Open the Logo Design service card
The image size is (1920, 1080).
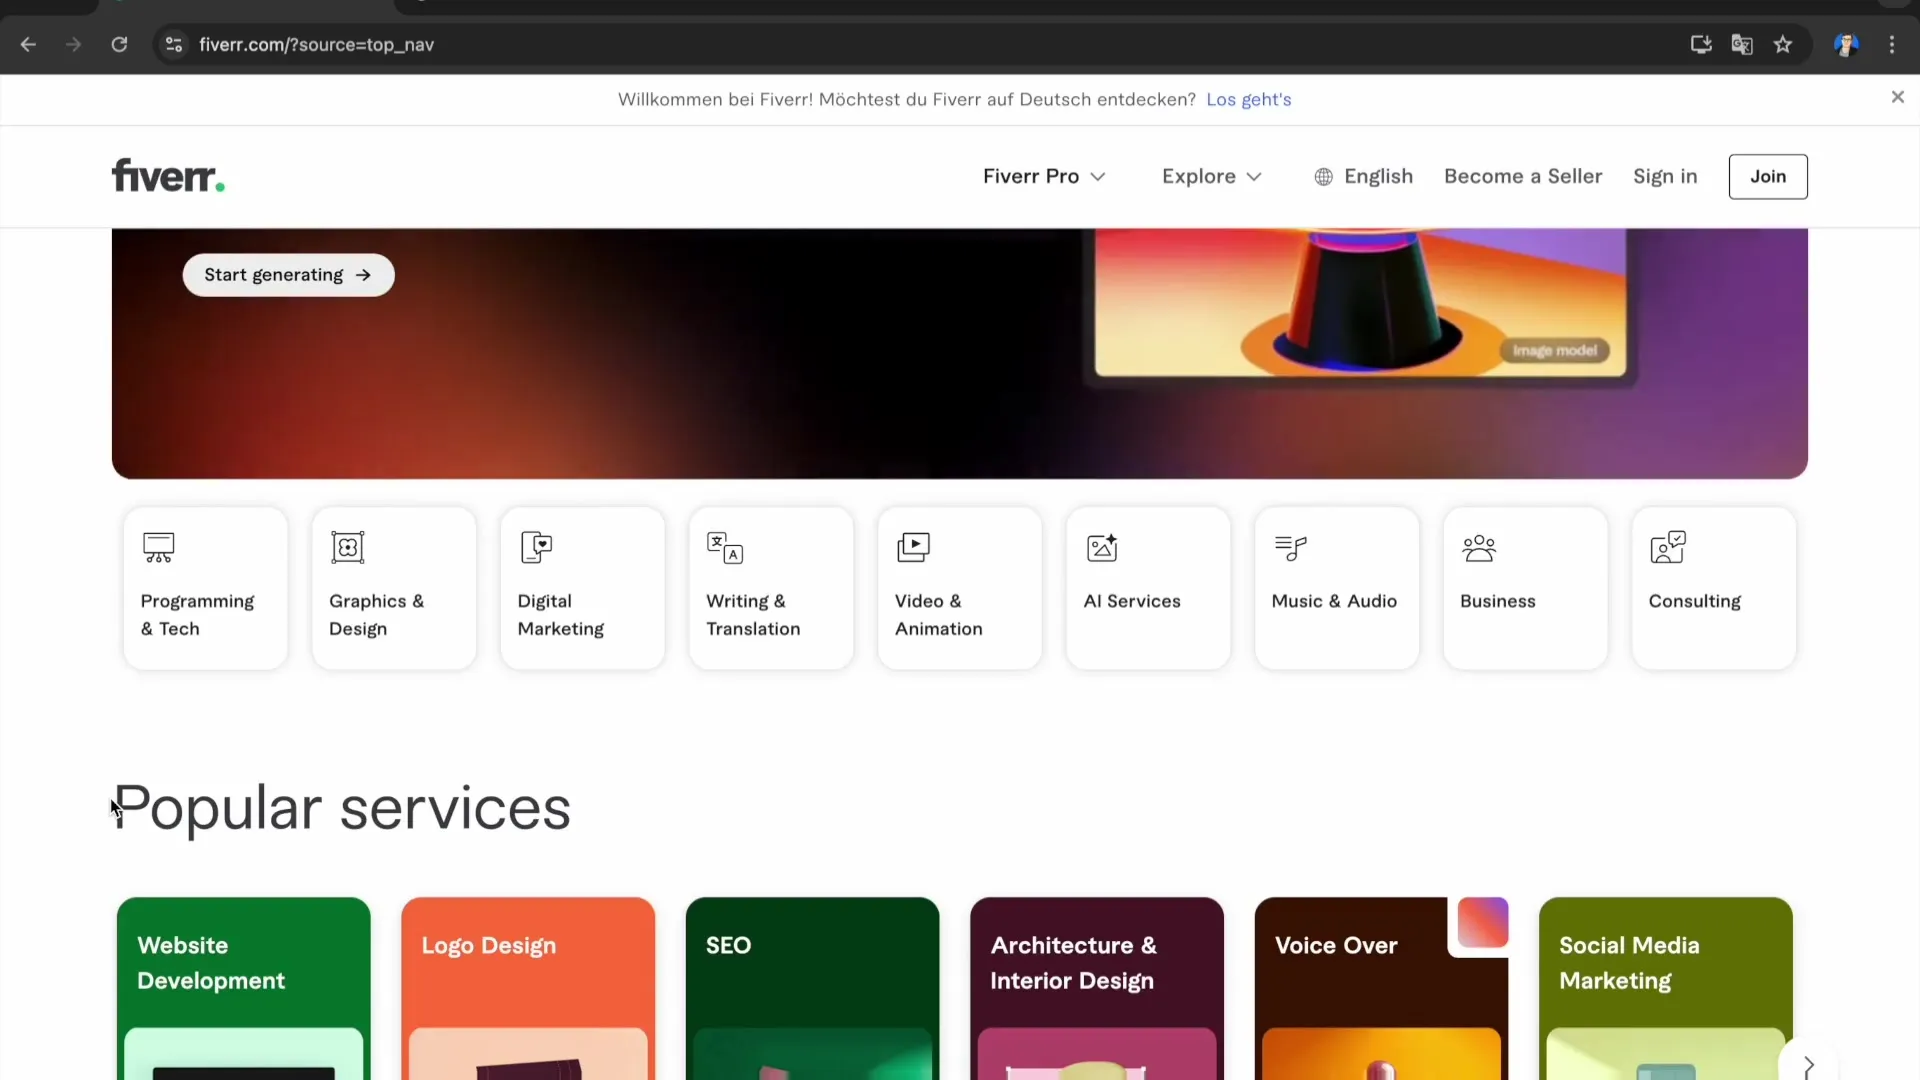(x=528, y=985)
